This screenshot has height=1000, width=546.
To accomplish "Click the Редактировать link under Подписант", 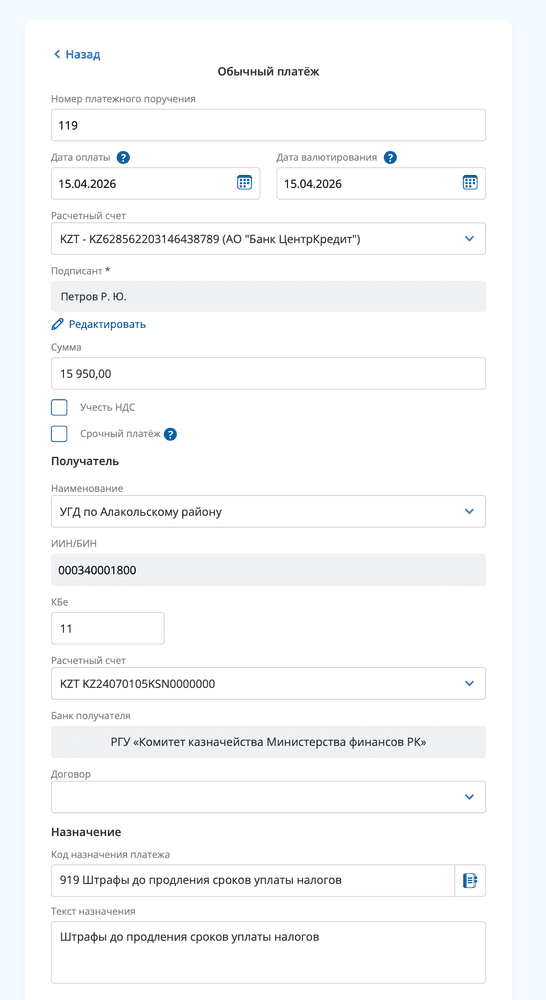I will 107,325.
